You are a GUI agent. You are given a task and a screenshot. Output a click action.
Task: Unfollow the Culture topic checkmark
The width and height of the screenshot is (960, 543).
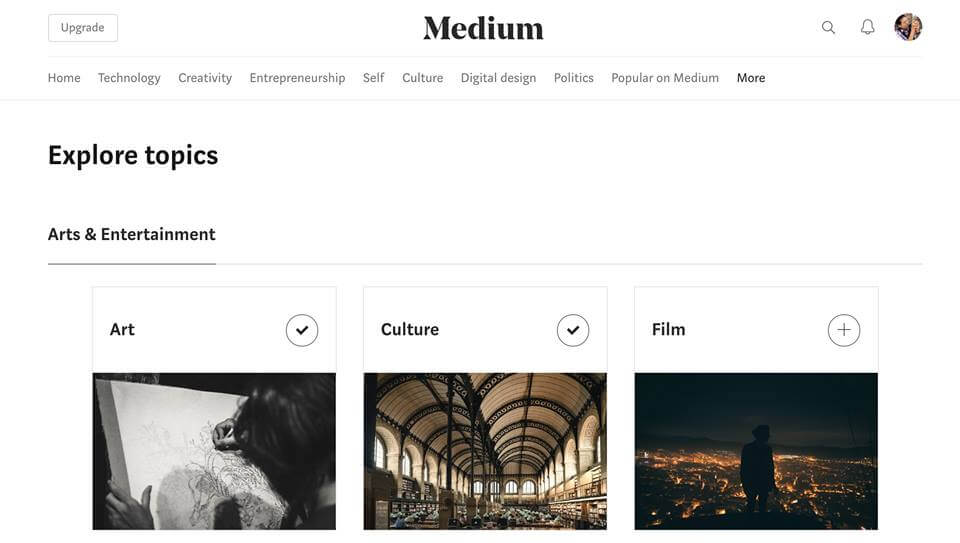[x=573, y=330]
